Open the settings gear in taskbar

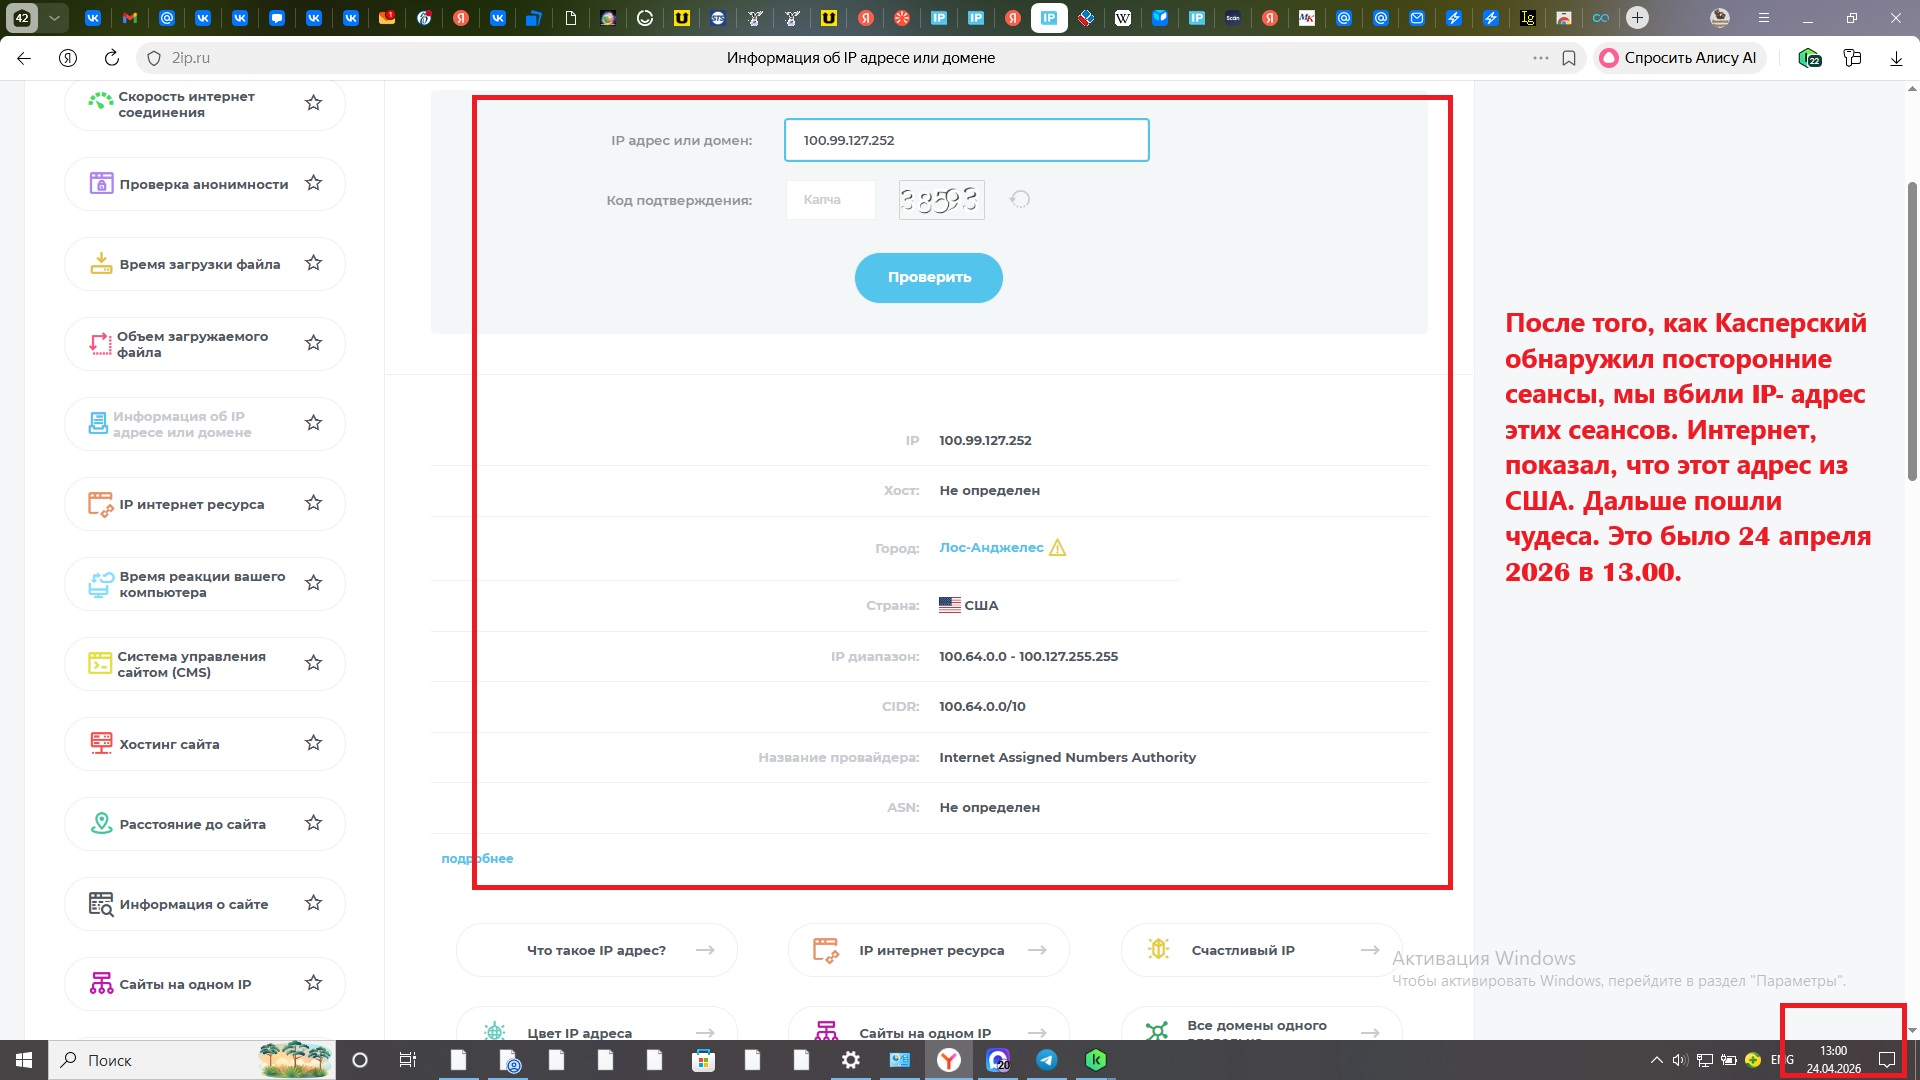point(851,1060)
